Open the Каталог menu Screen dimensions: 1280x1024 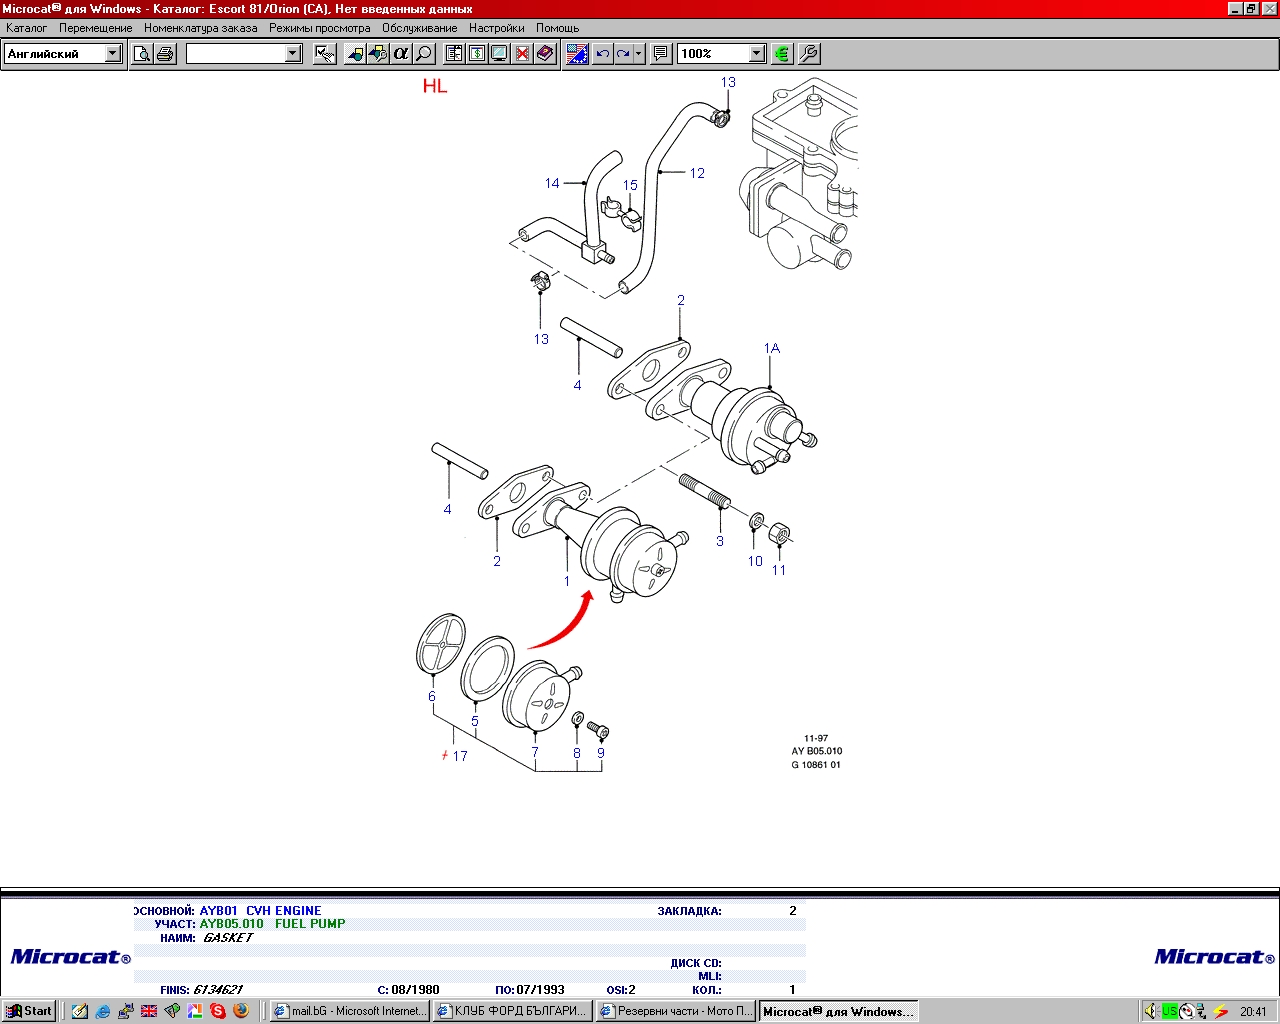tap(27, 28)
